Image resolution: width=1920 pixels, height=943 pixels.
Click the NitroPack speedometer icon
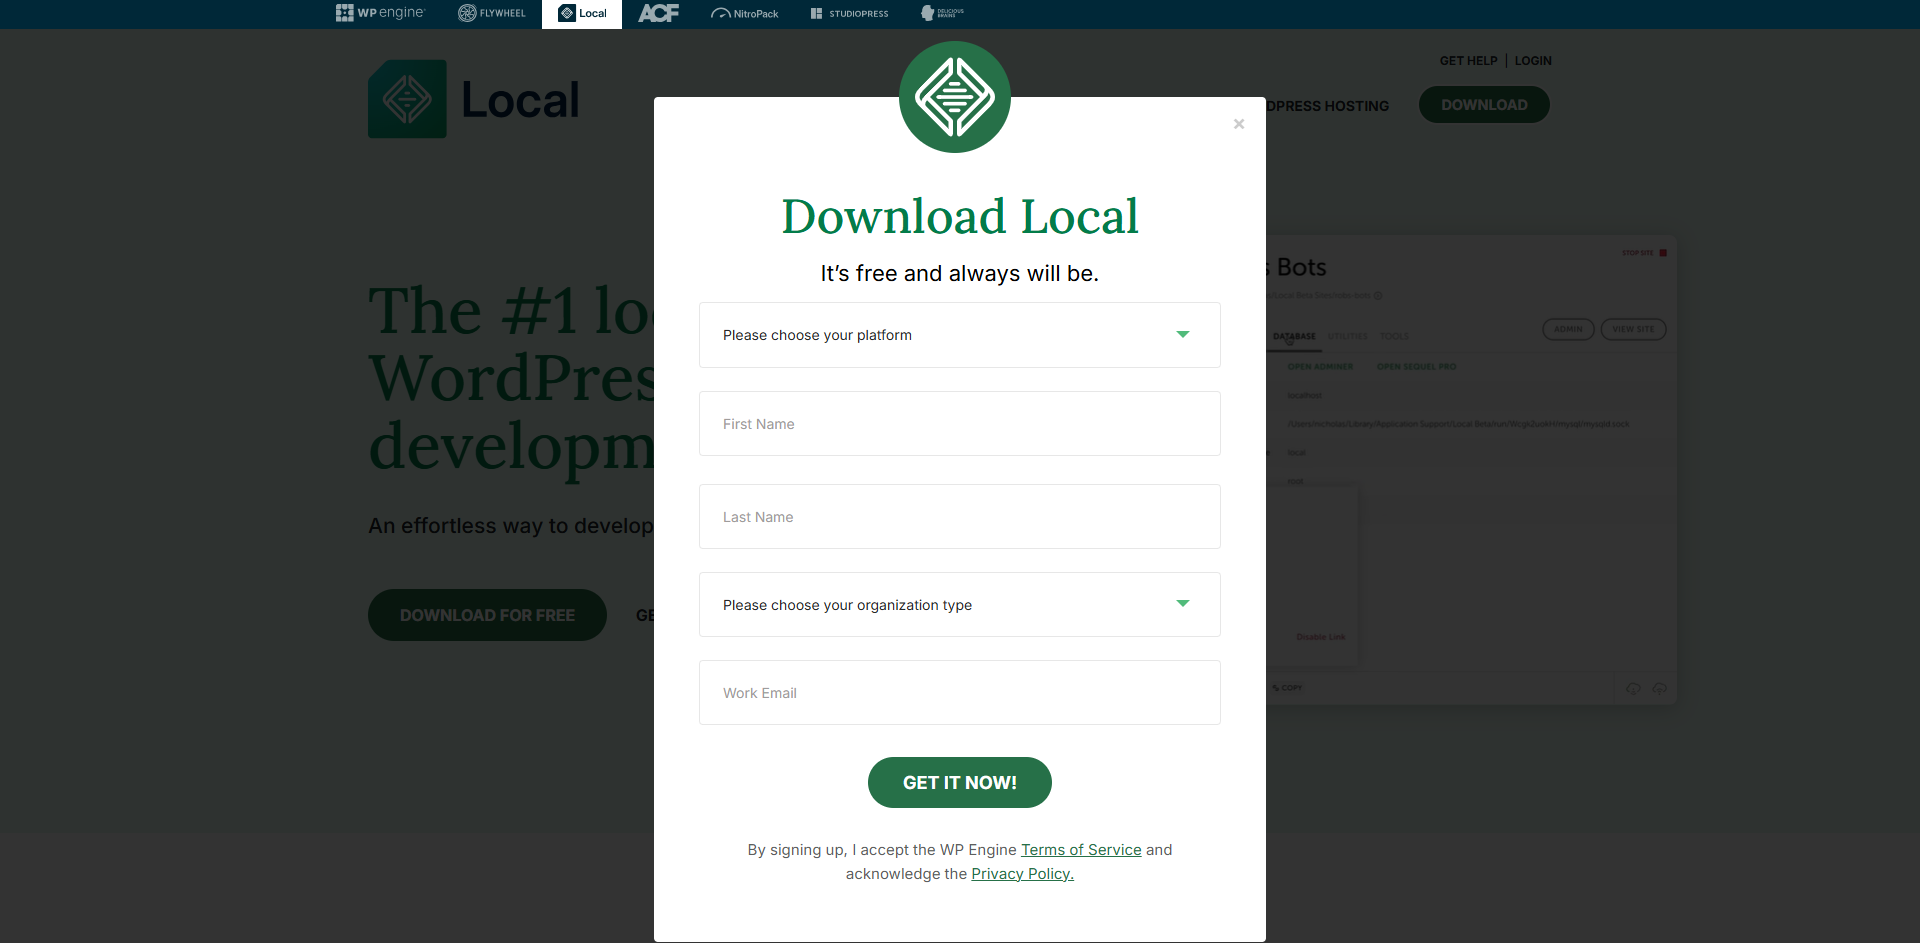coord(721,13)
